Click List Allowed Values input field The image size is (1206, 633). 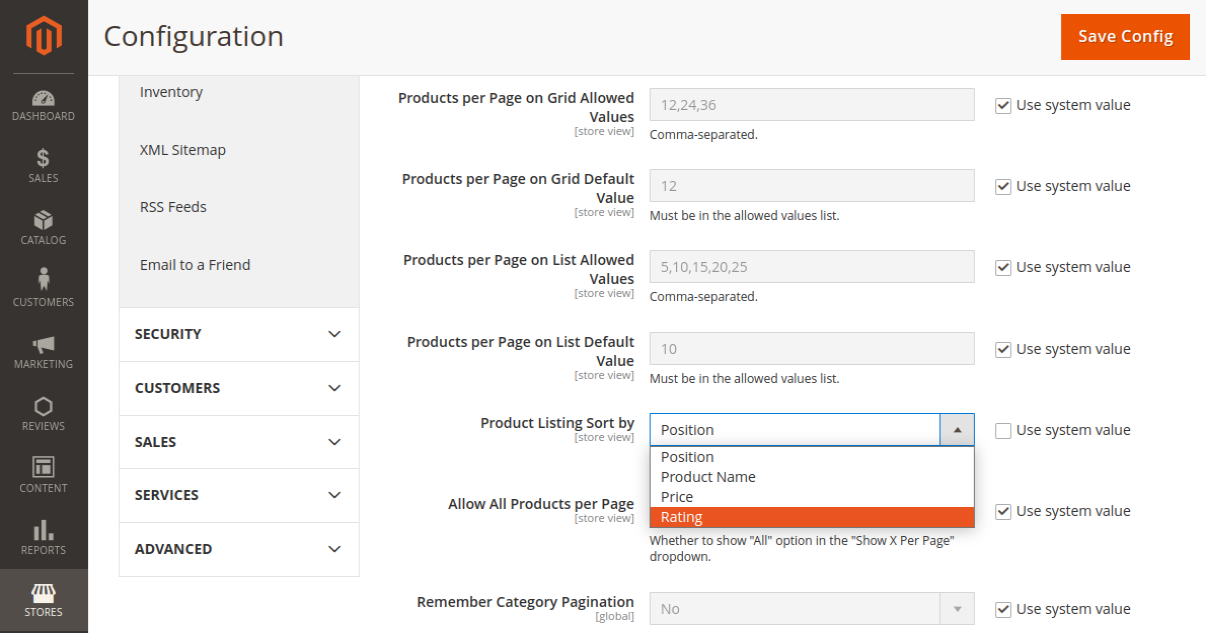[x=812, y=267]
